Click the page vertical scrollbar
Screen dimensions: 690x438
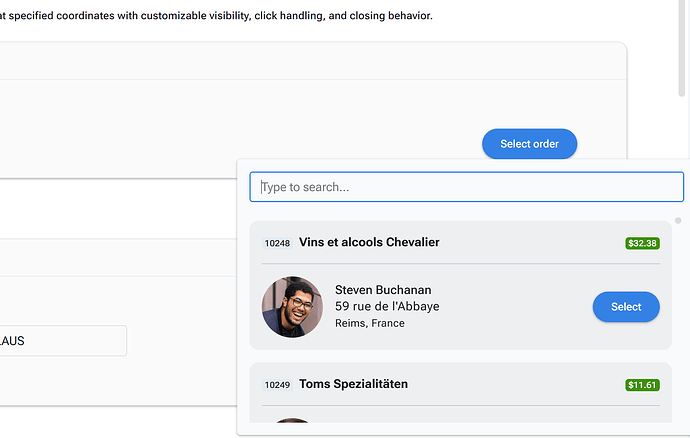coord(682,48)
